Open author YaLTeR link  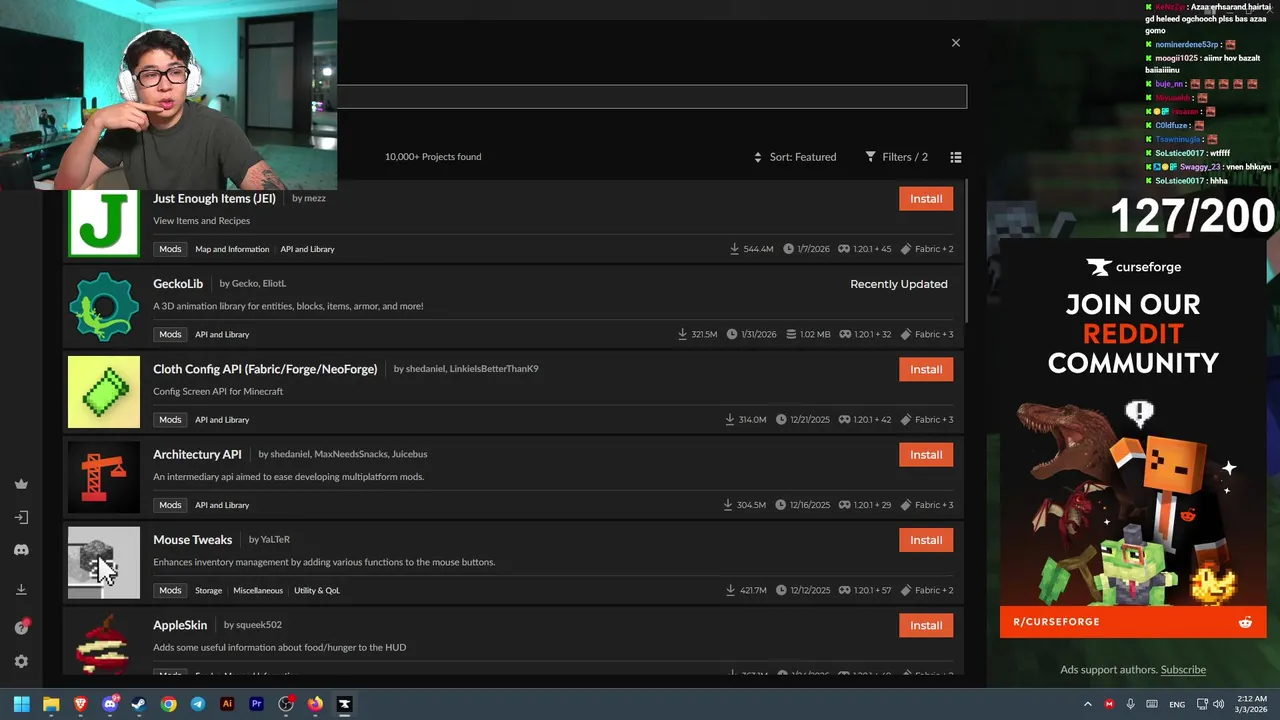pos(275,540)
